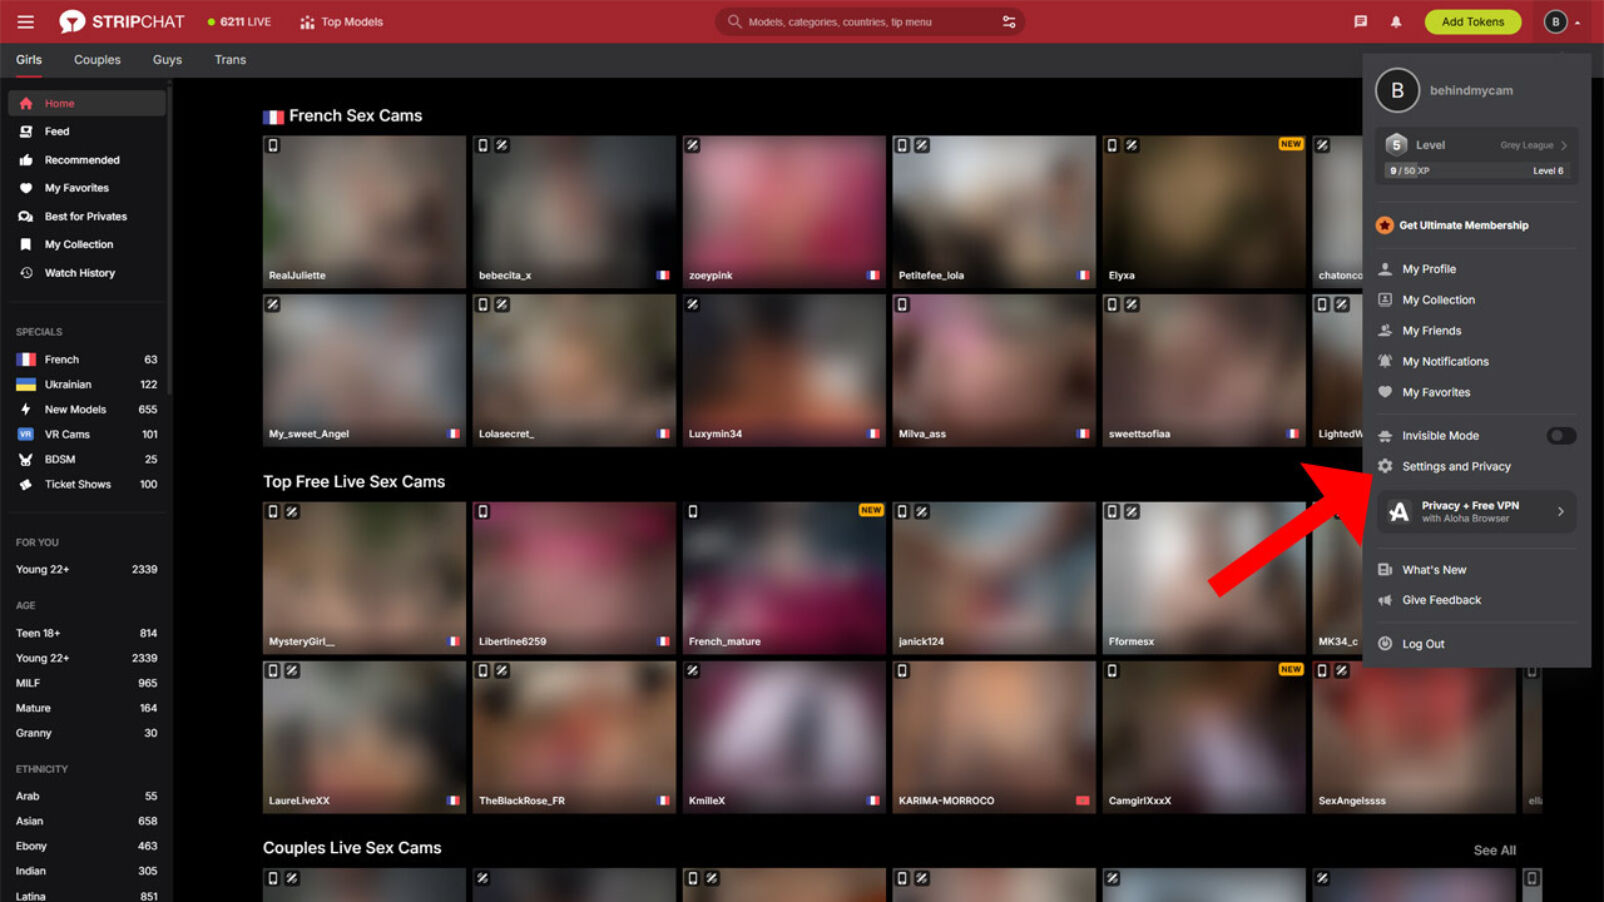1604x902 pixels.
Task: Select the Top Models icon
Action: 306,21
